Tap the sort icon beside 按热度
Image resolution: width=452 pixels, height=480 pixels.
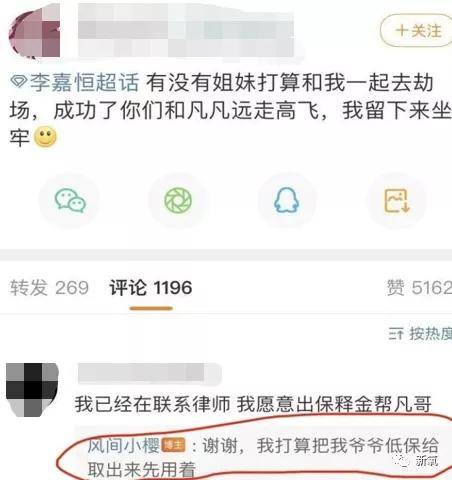tap(396, 333)
